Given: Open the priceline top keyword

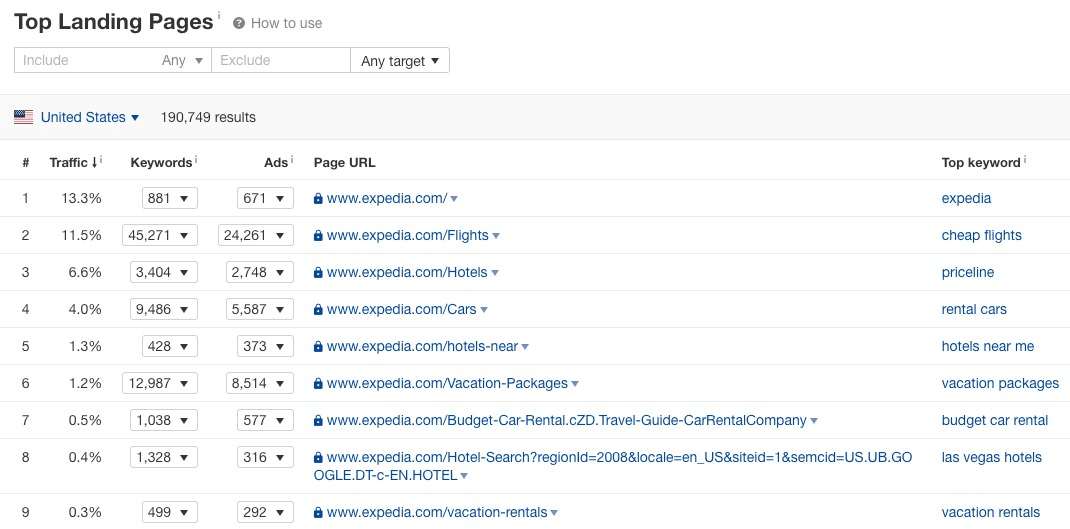Looking at the screenshot, I should point(968,272).
